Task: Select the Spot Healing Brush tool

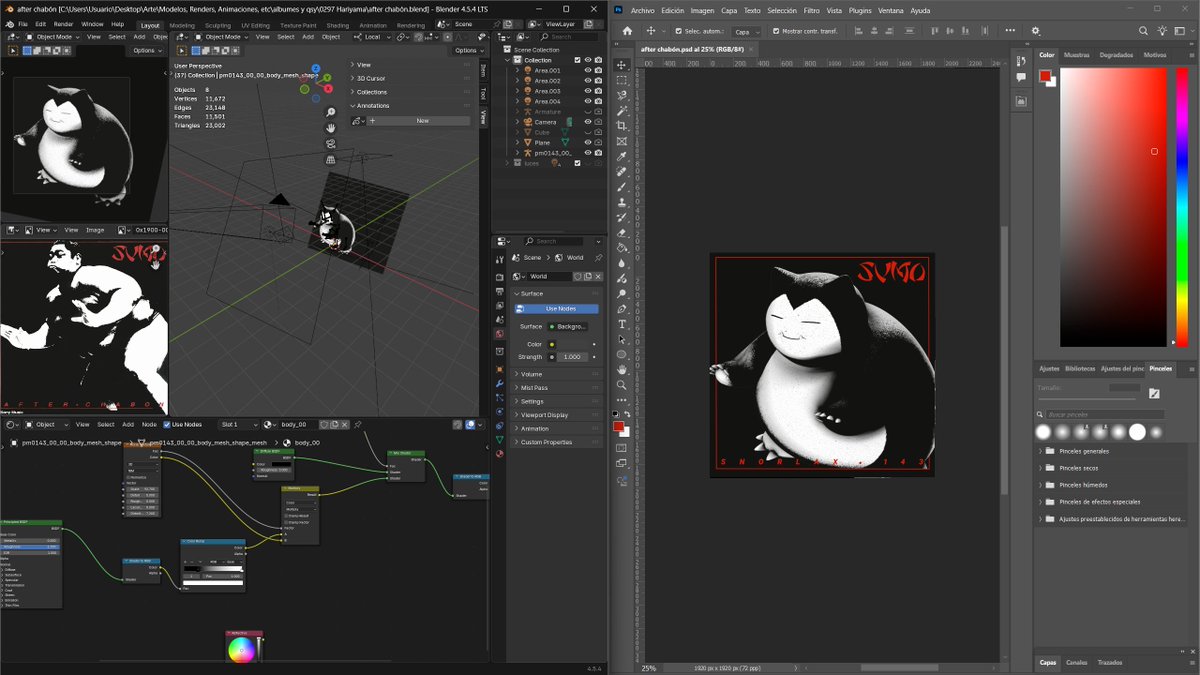Action: [622, 172]
